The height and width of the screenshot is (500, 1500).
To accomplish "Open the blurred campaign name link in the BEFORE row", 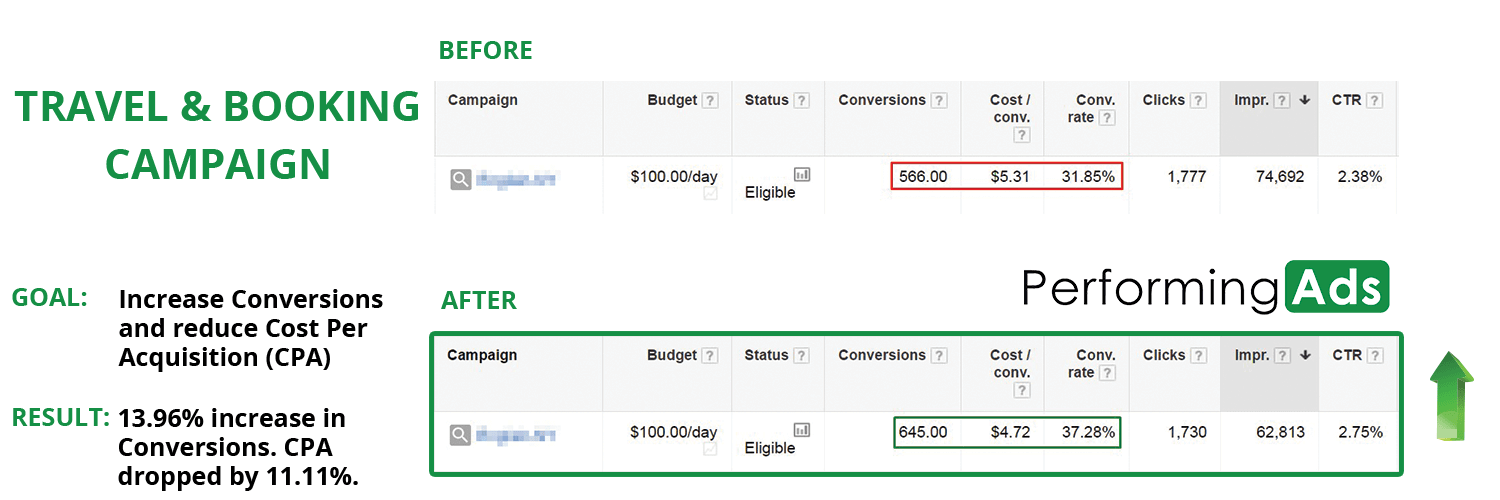I will point(515,180).
